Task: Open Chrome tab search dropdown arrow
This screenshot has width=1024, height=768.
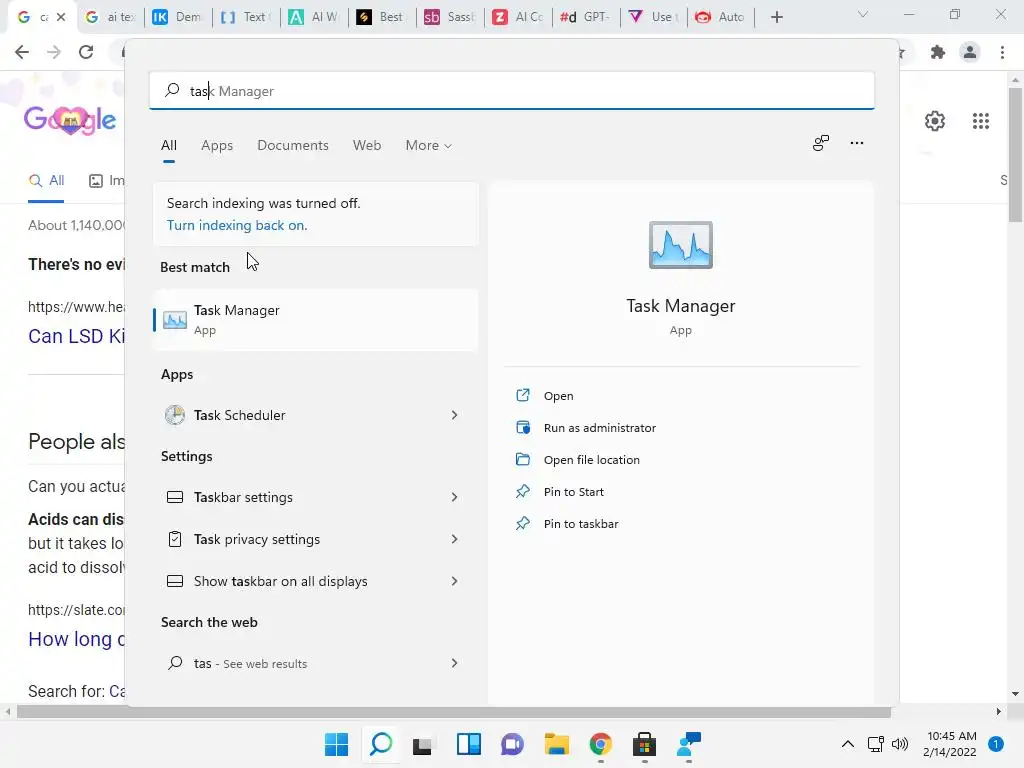Action: coord(862,14)
